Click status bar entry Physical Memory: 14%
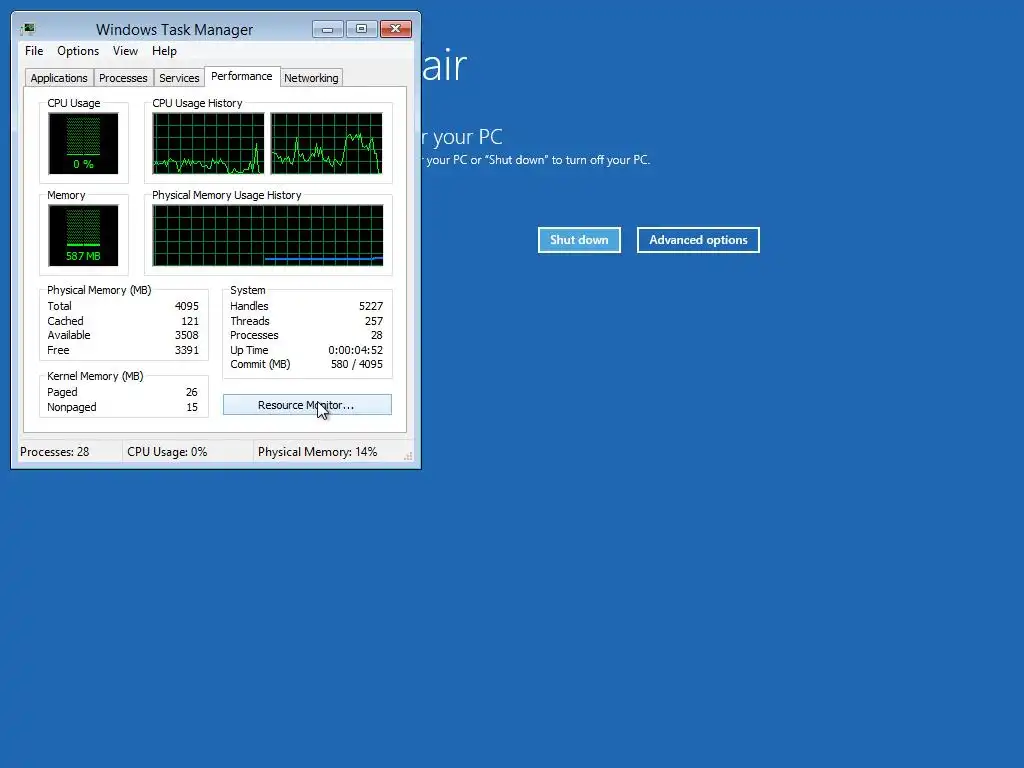This screenshot has width=1024, height=768. pyautogui.click(x=317, y=452)
